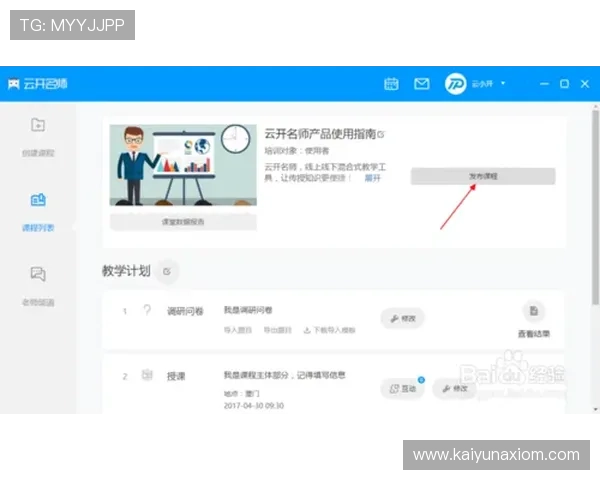This screenshot has width=600, height=480.
Task: Click 导出题目 link
Action: 277,330
